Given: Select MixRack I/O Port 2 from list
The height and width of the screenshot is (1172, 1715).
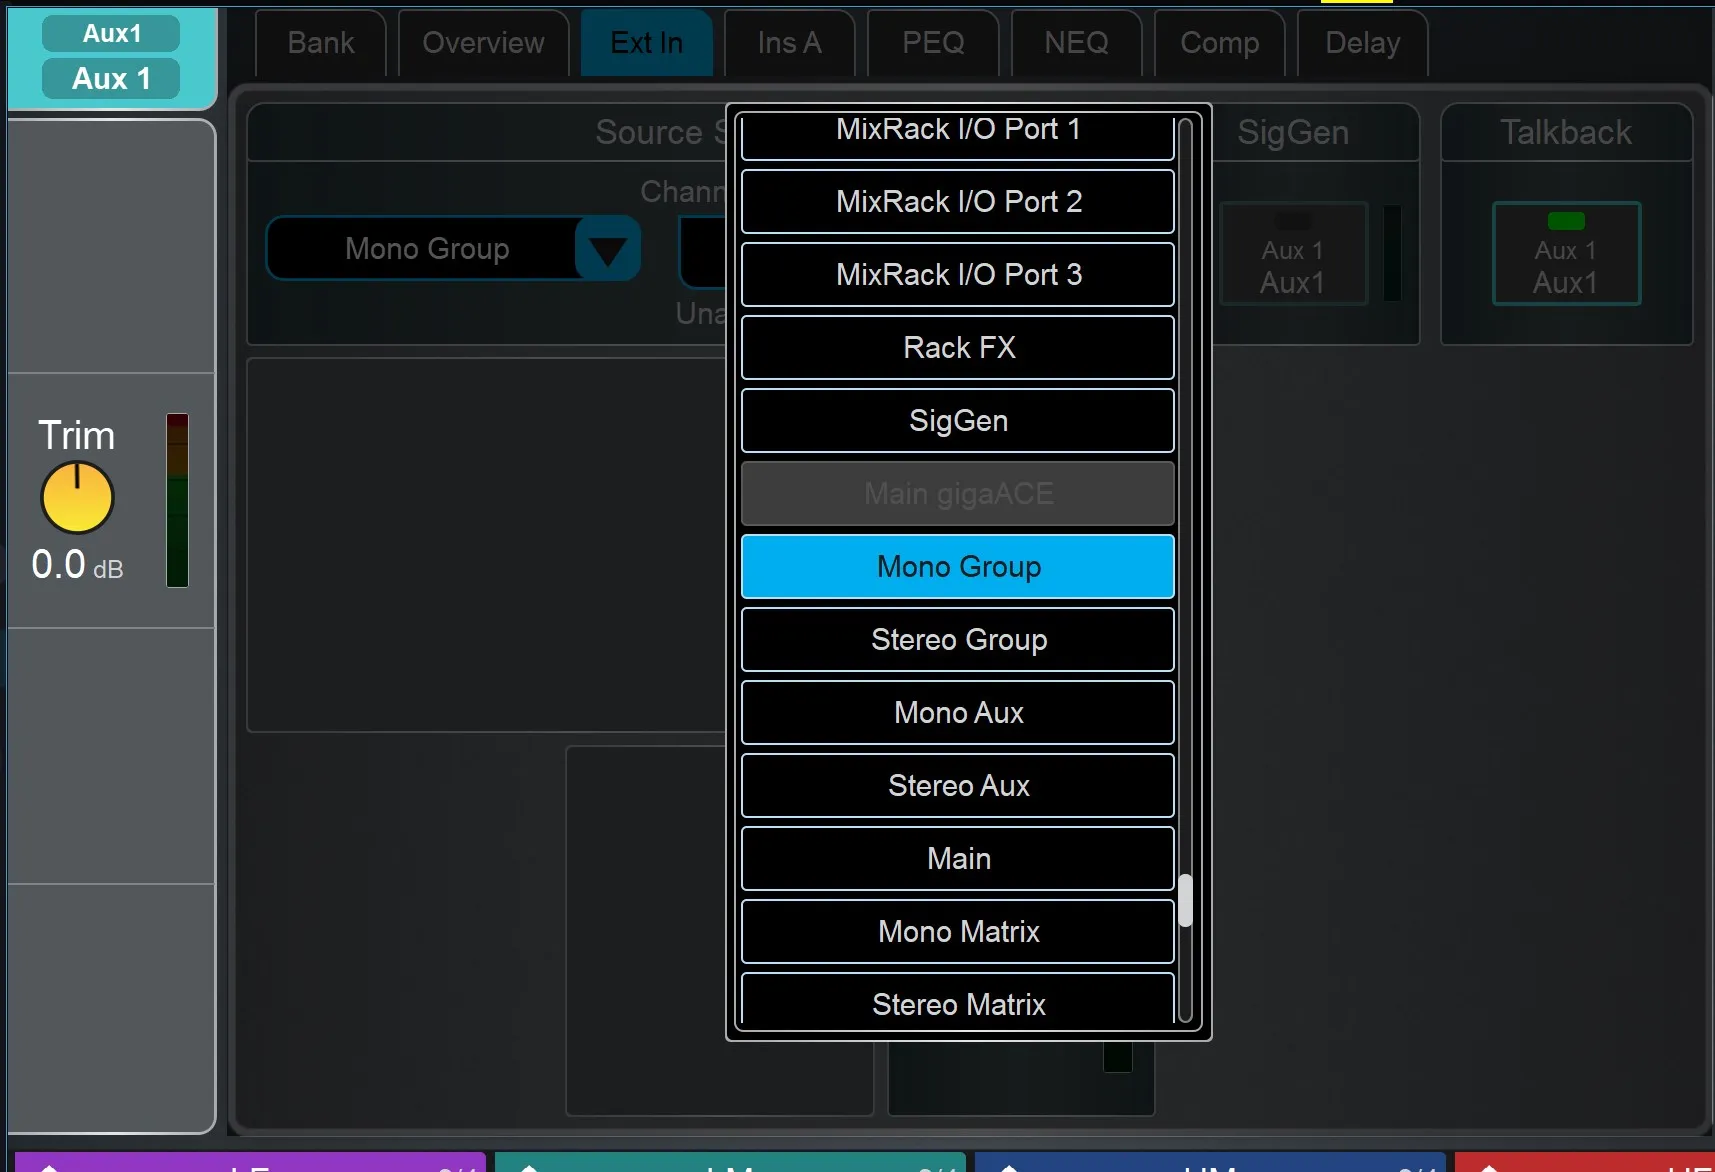Looking at the screenshot, I should (958, 202).
